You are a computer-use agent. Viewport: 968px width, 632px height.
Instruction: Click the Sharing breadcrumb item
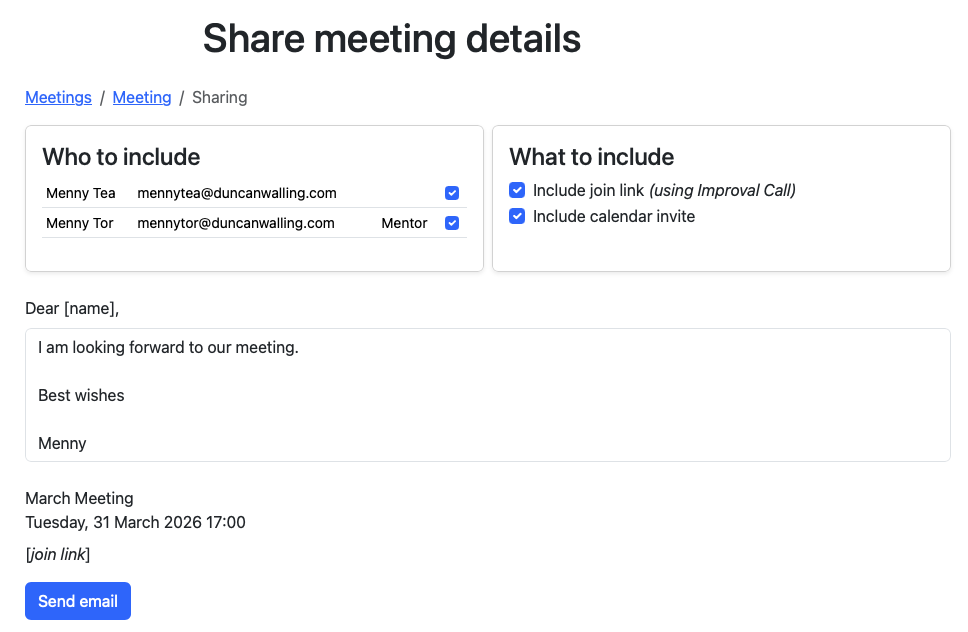[219, 97]
